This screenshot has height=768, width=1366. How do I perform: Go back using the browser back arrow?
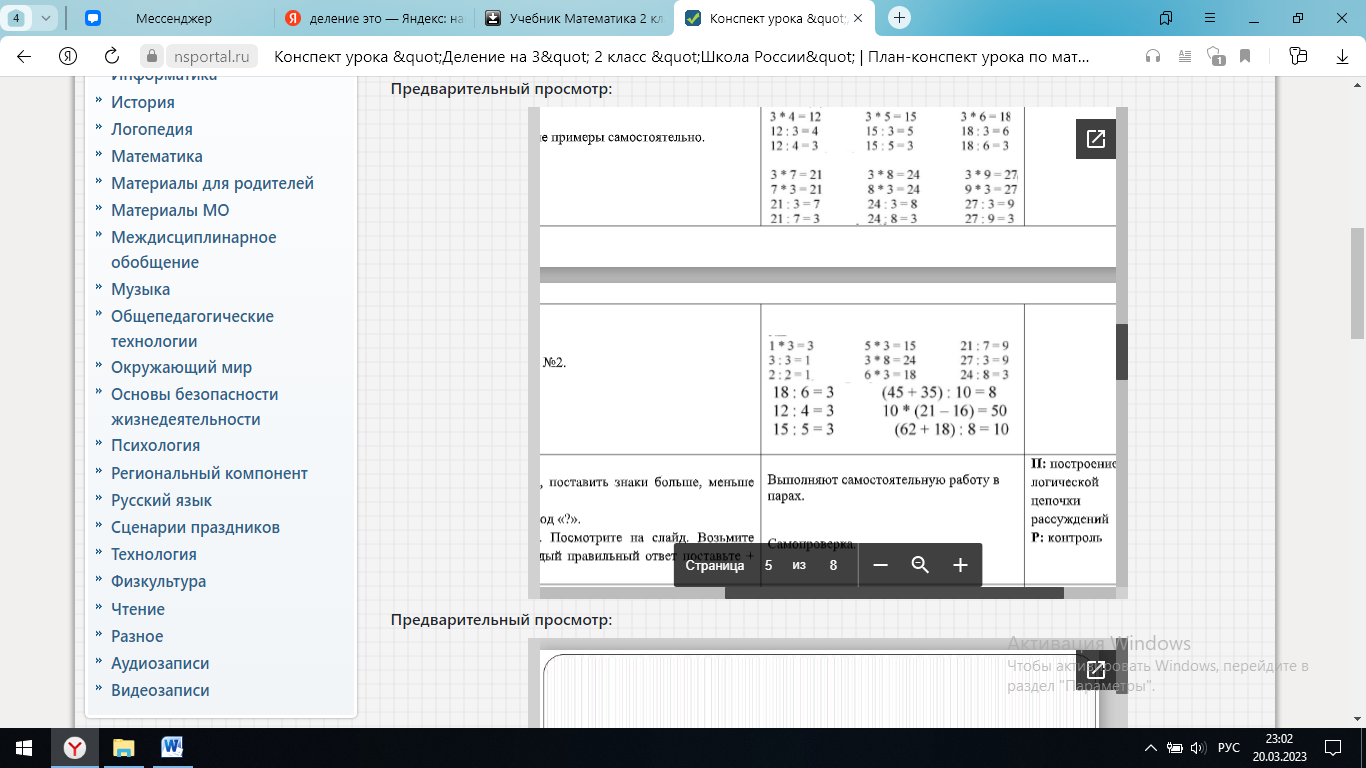[24, 56]
